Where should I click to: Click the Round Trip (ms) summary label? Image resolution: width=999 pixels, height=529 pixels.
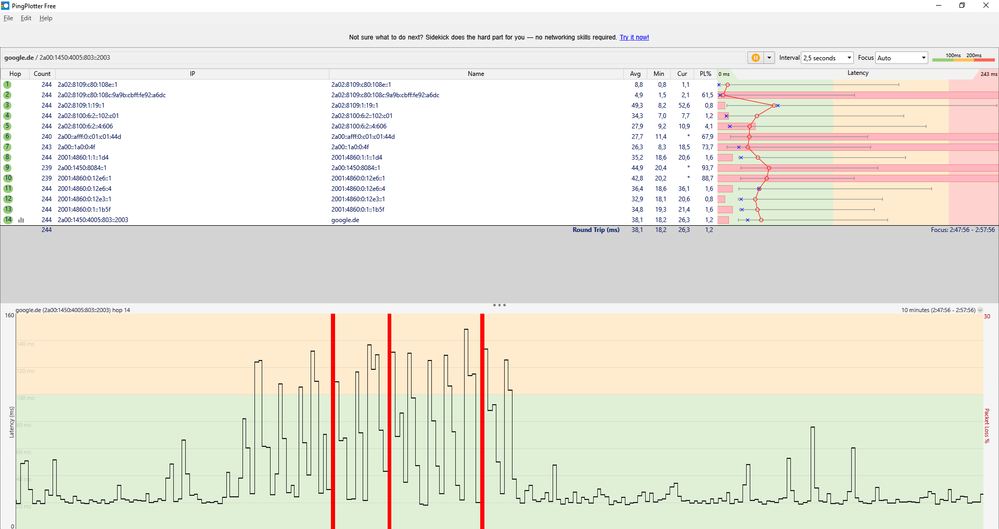pos(596,229)
